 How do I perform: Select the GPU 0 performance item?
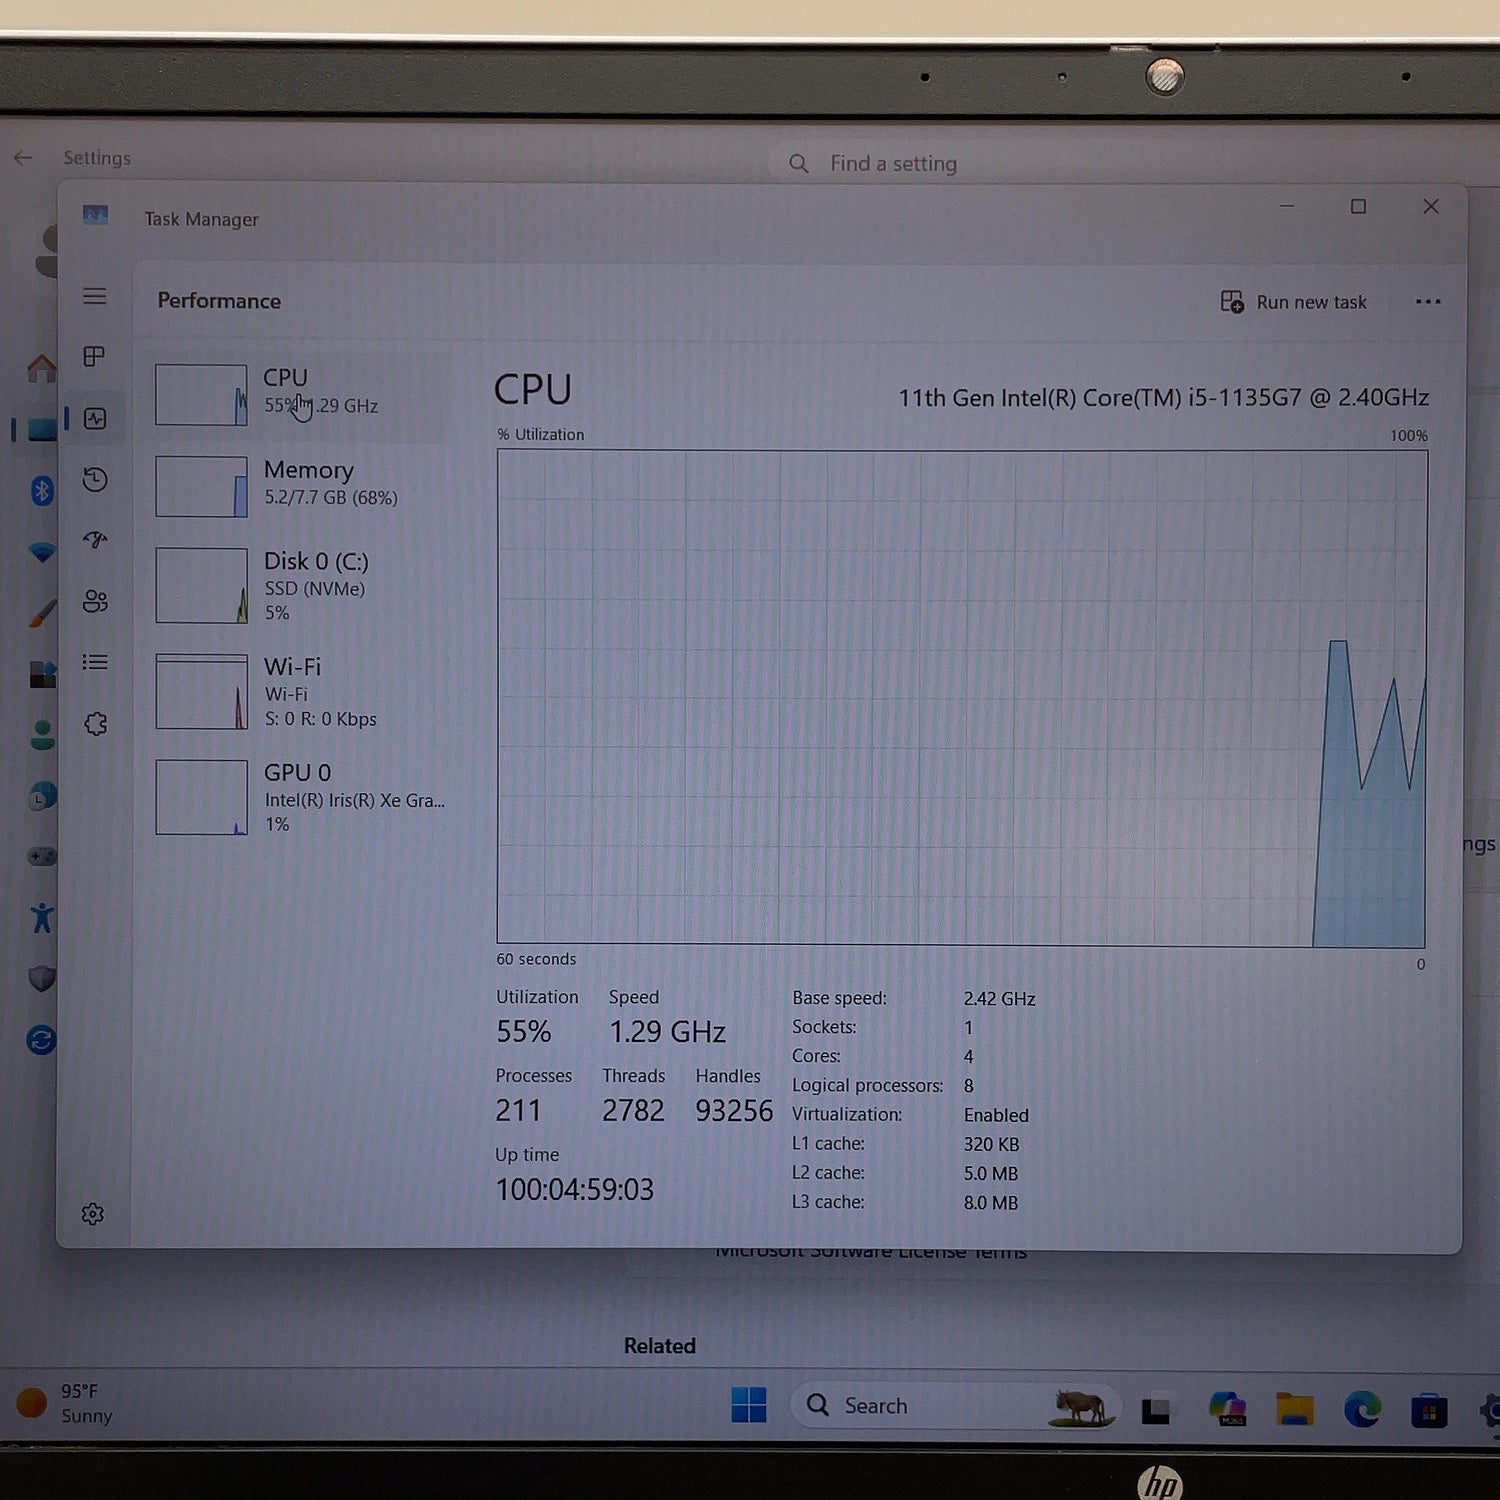[300, 798]
